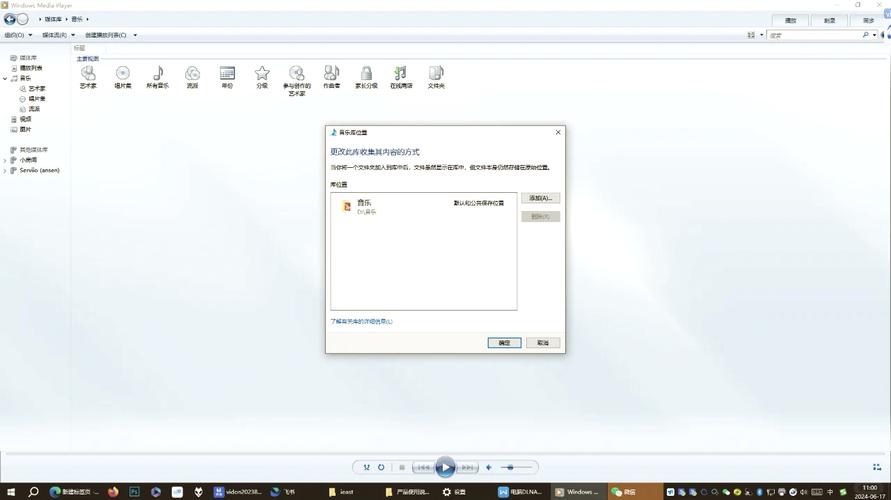Open the 流派 (Genre) view icon

click(x=193, y=77)
